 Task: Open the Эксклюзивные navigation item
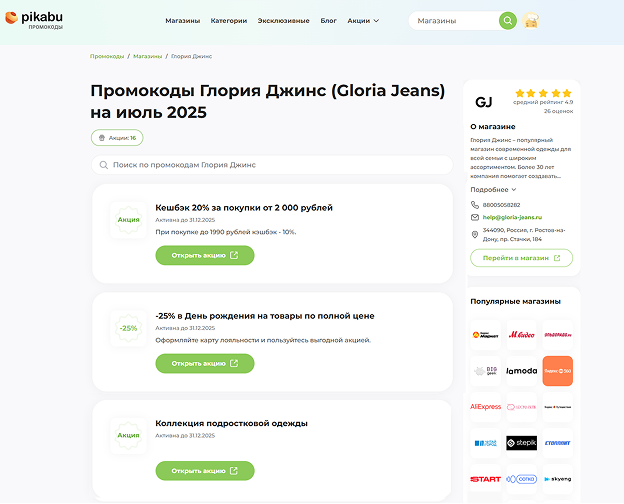coord(283,21)
